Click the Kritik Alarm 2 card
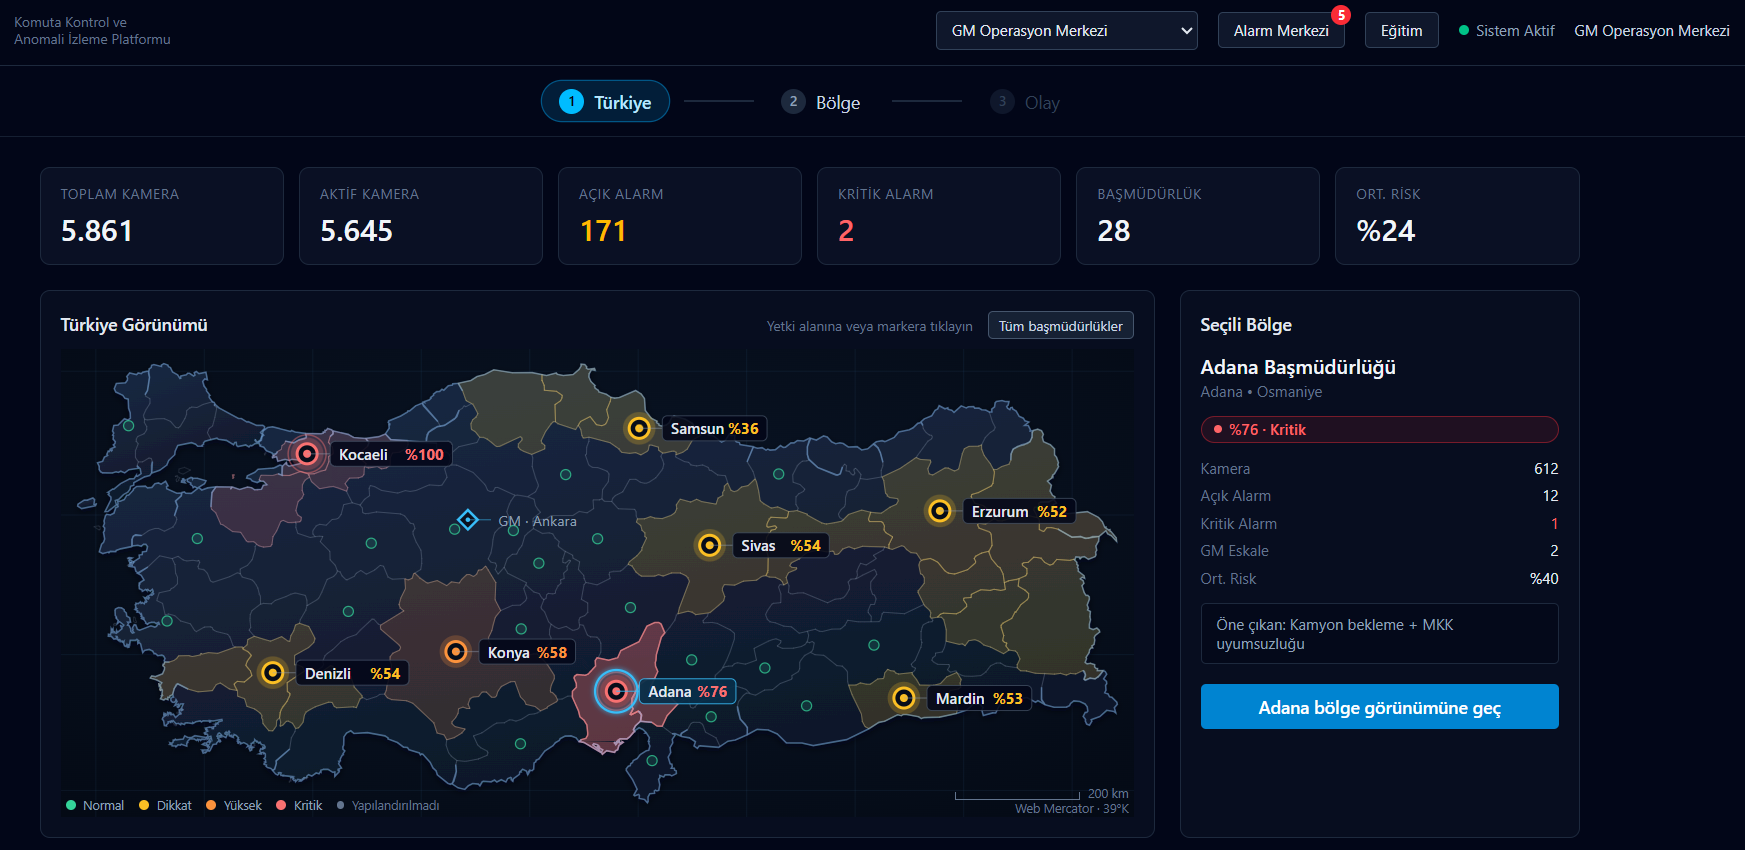The height and width of the screenshot is (850, 1745). click(939, 216)
